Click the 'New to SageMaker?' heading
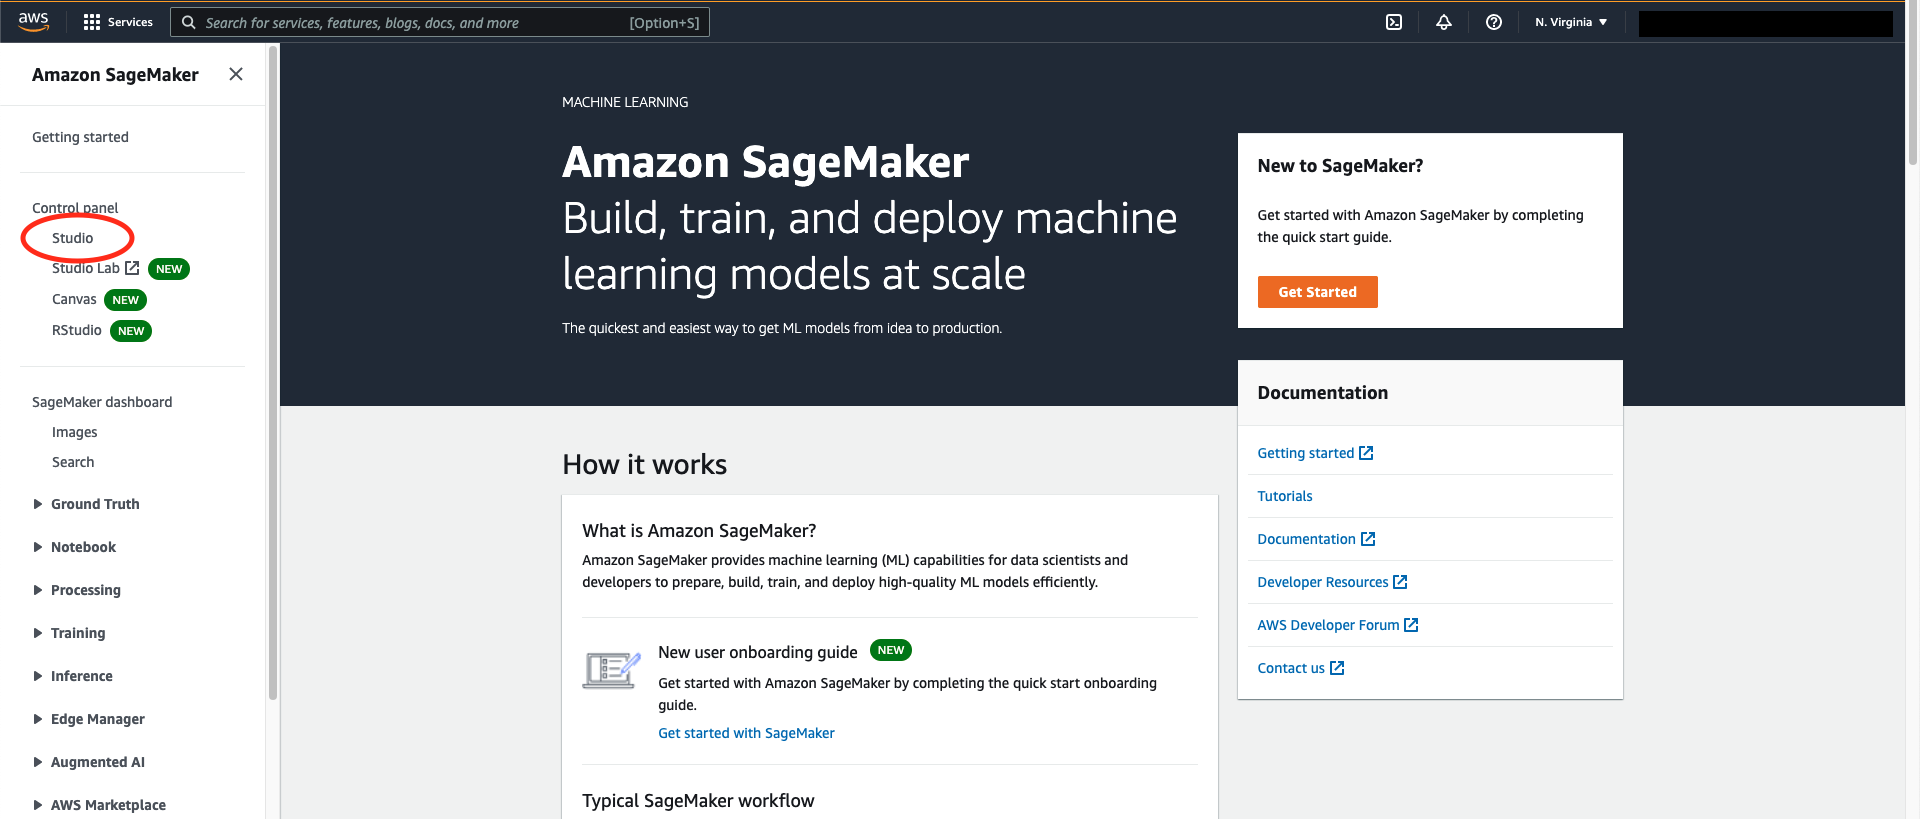The width and height of the screenshot is (1920, 819). [1340, 166]
